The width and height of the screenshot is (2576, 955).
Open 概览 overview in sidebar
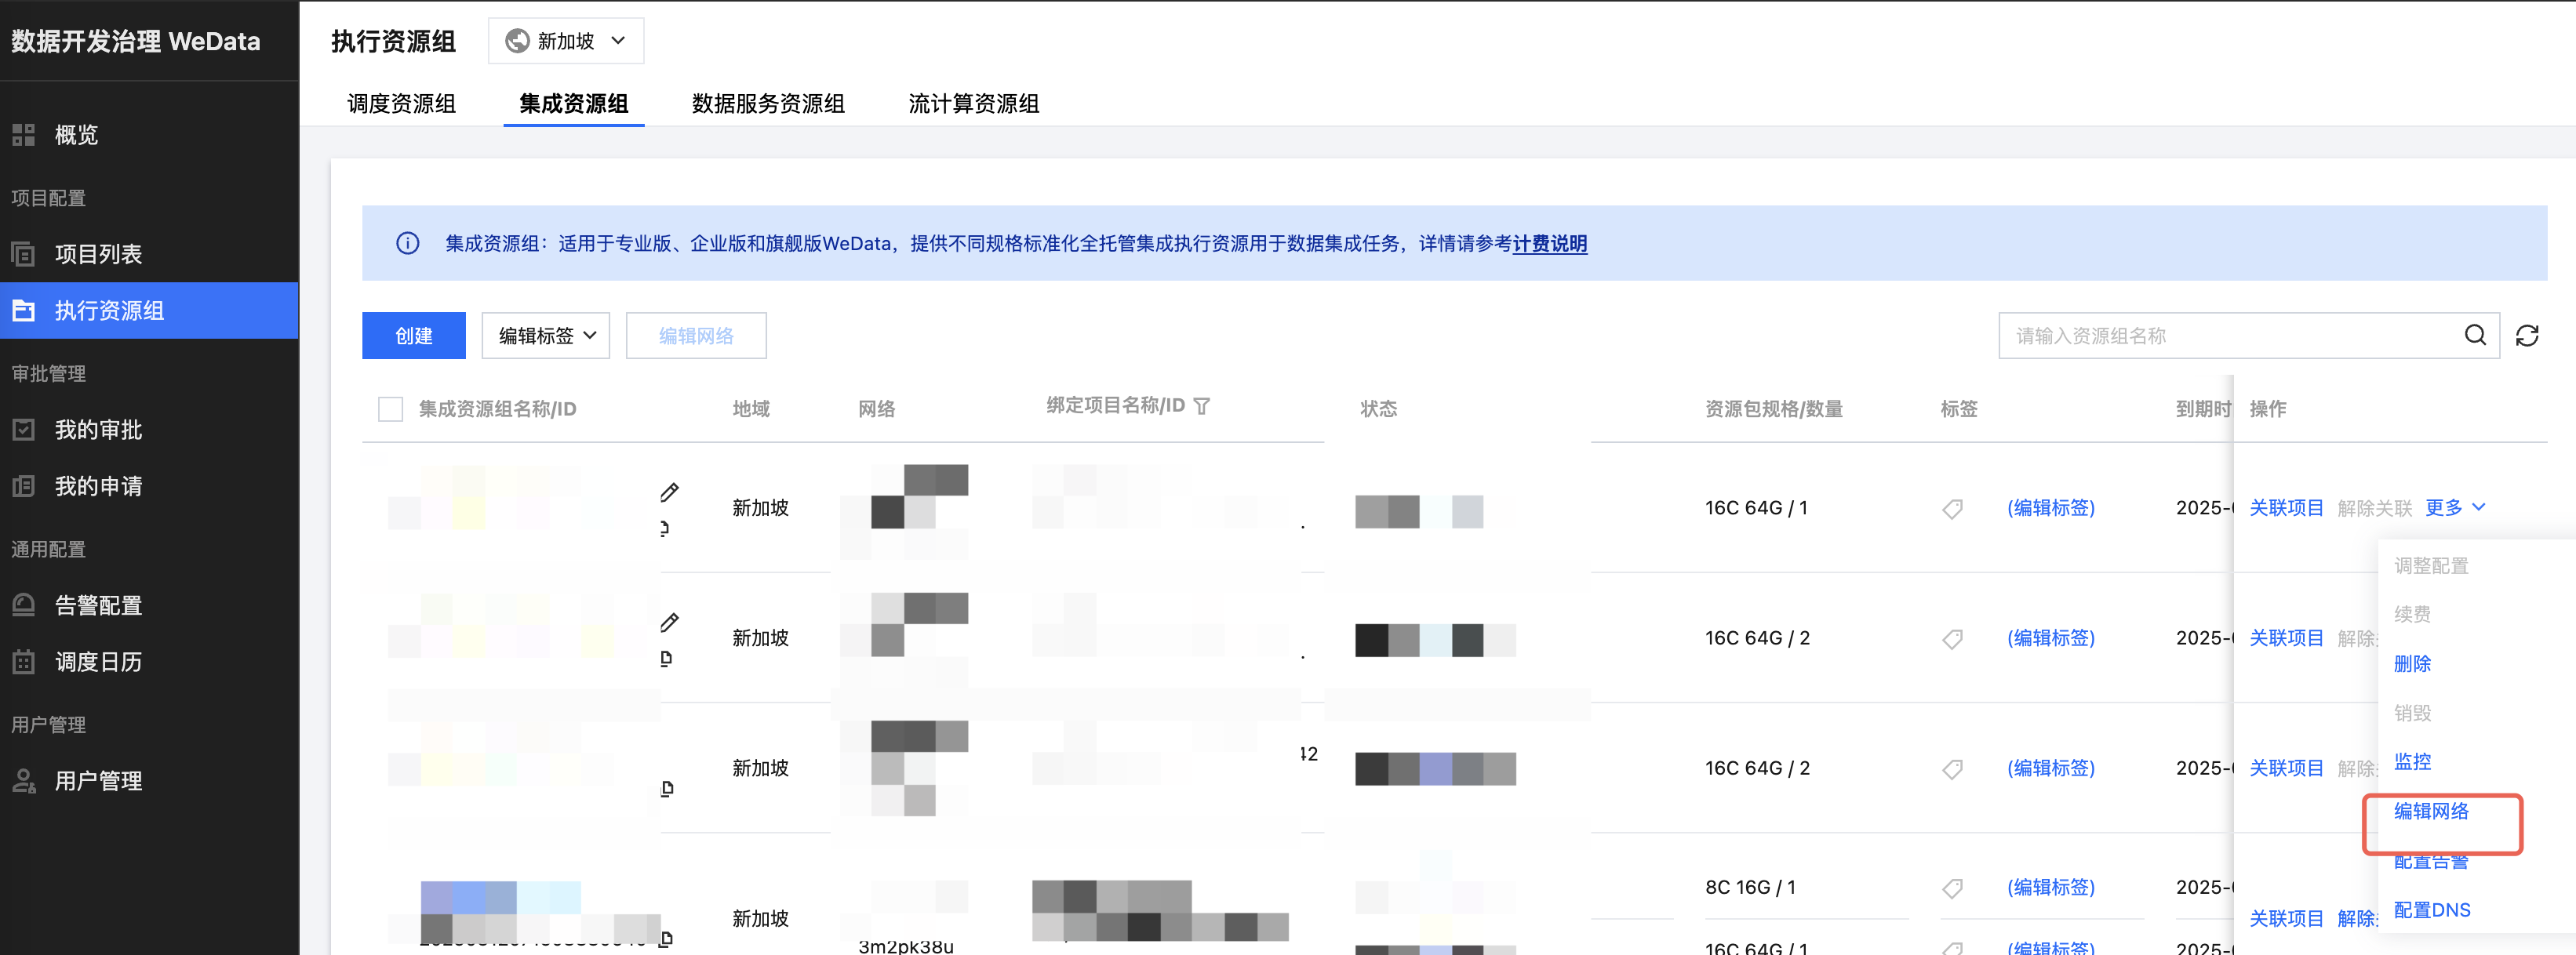click(76, 135)
